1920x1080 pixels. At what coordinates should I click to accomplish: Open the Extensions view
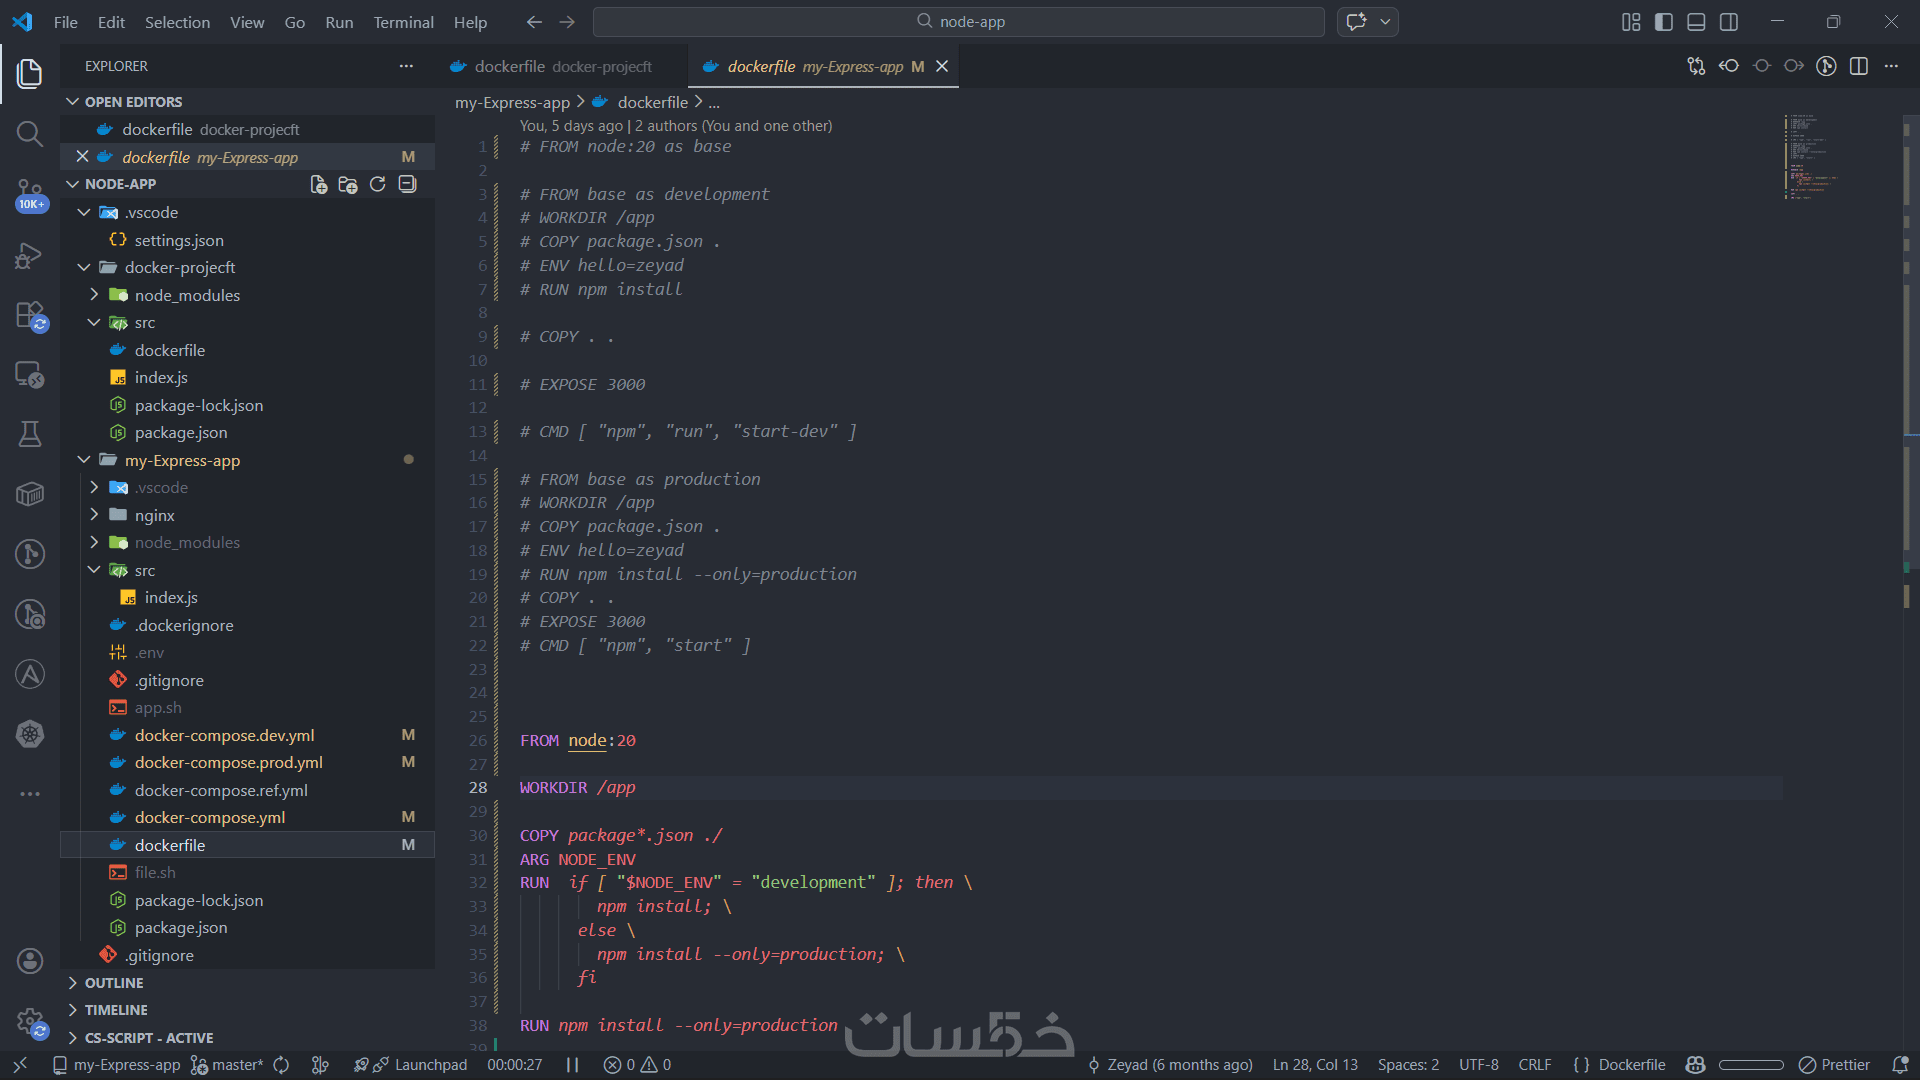click(30, 316)
